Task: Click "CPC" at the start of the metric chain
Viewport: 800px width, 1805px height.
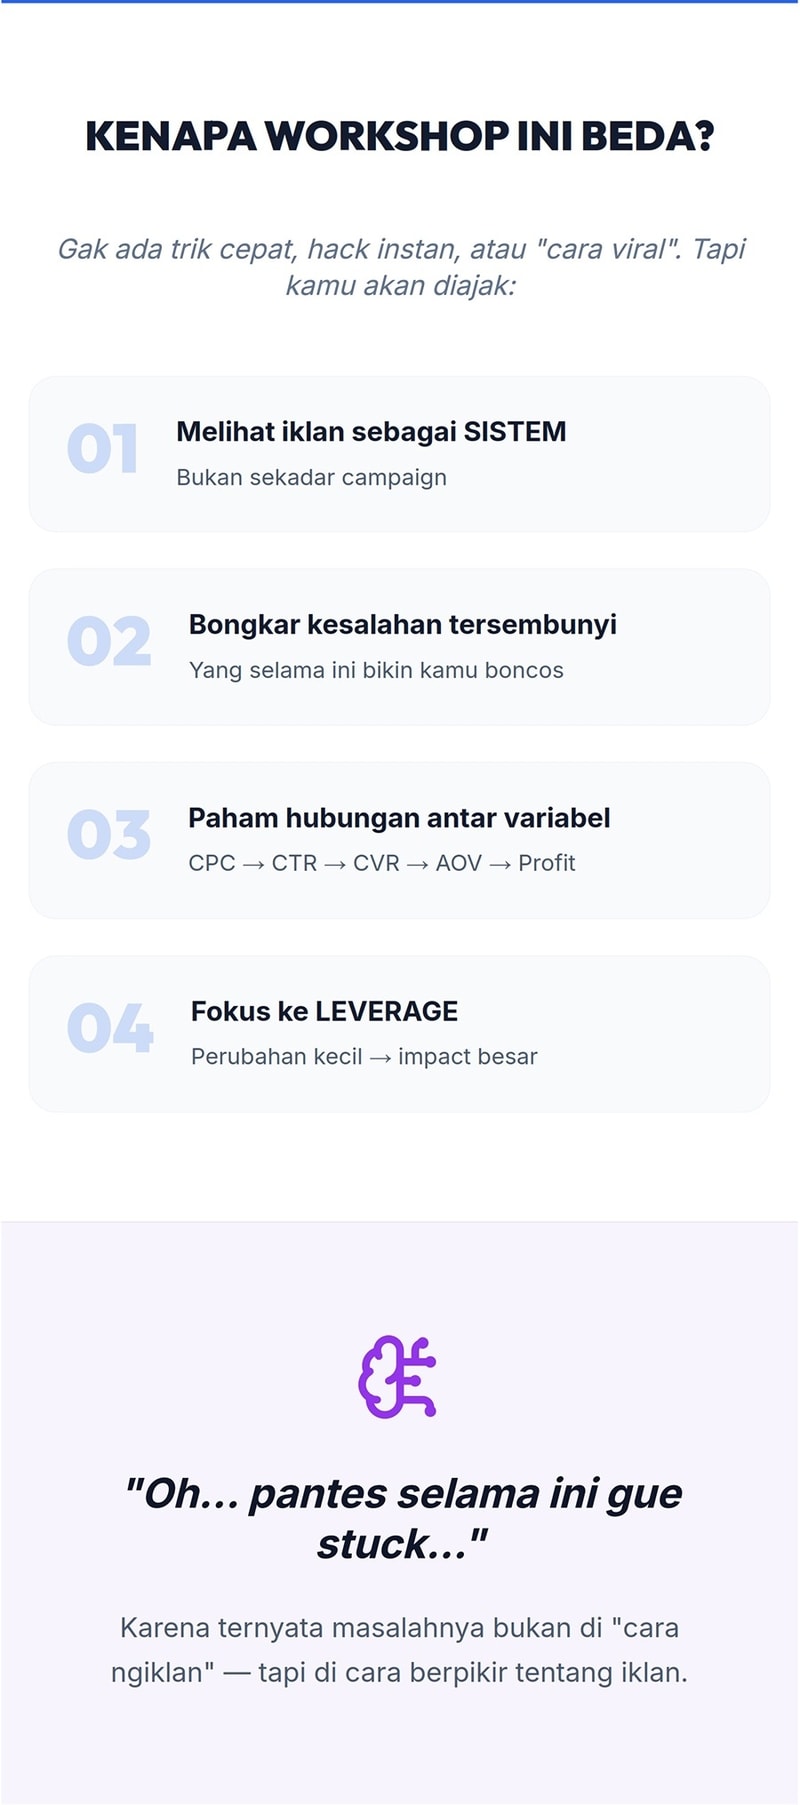Action: (212, 863)
